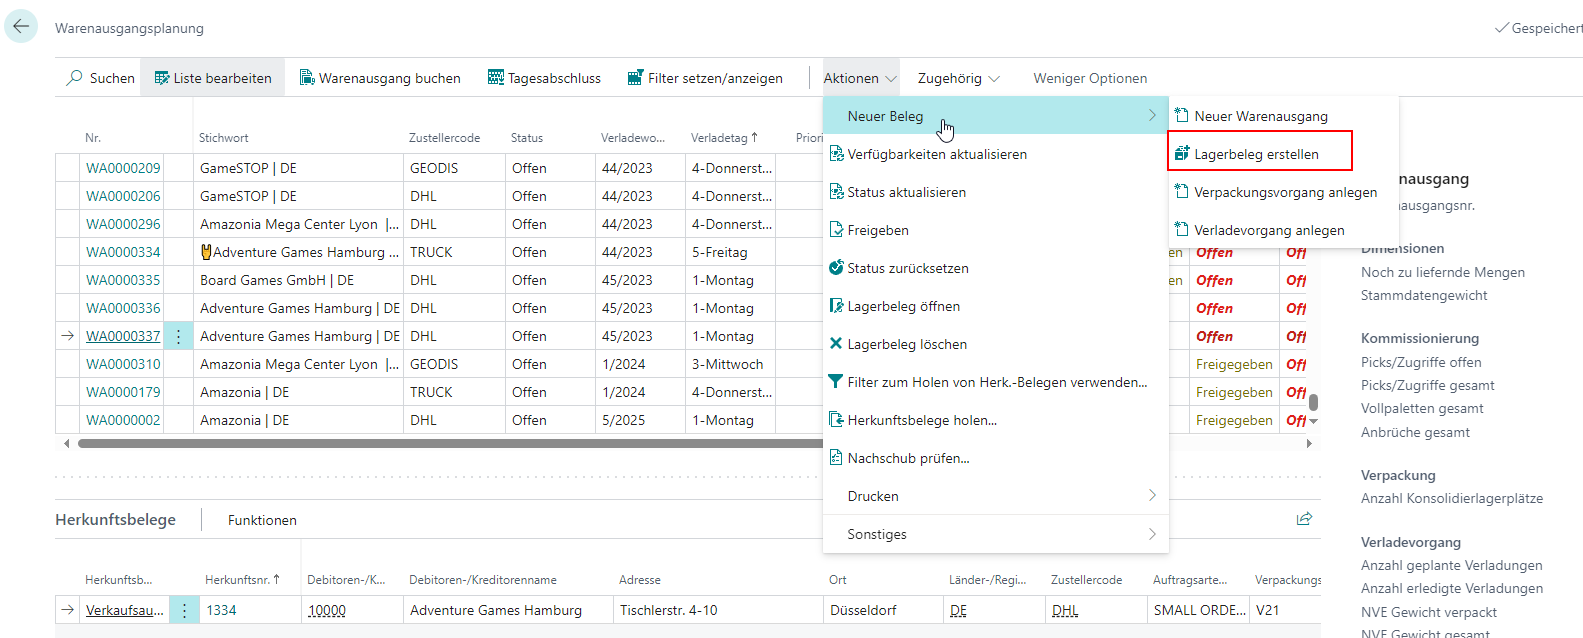Screen dimensions: 1583x638
Task: Open the Zugehörig dropdown
Action: [958, 78]
